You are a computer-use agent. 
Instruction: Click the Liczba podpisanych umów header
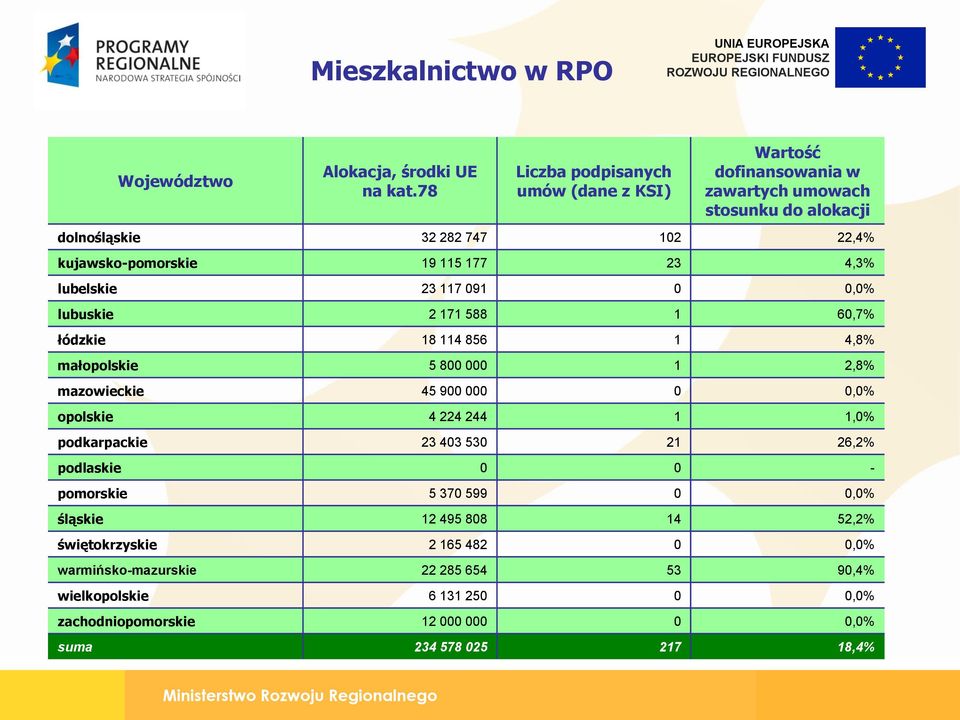coord(594,181)
